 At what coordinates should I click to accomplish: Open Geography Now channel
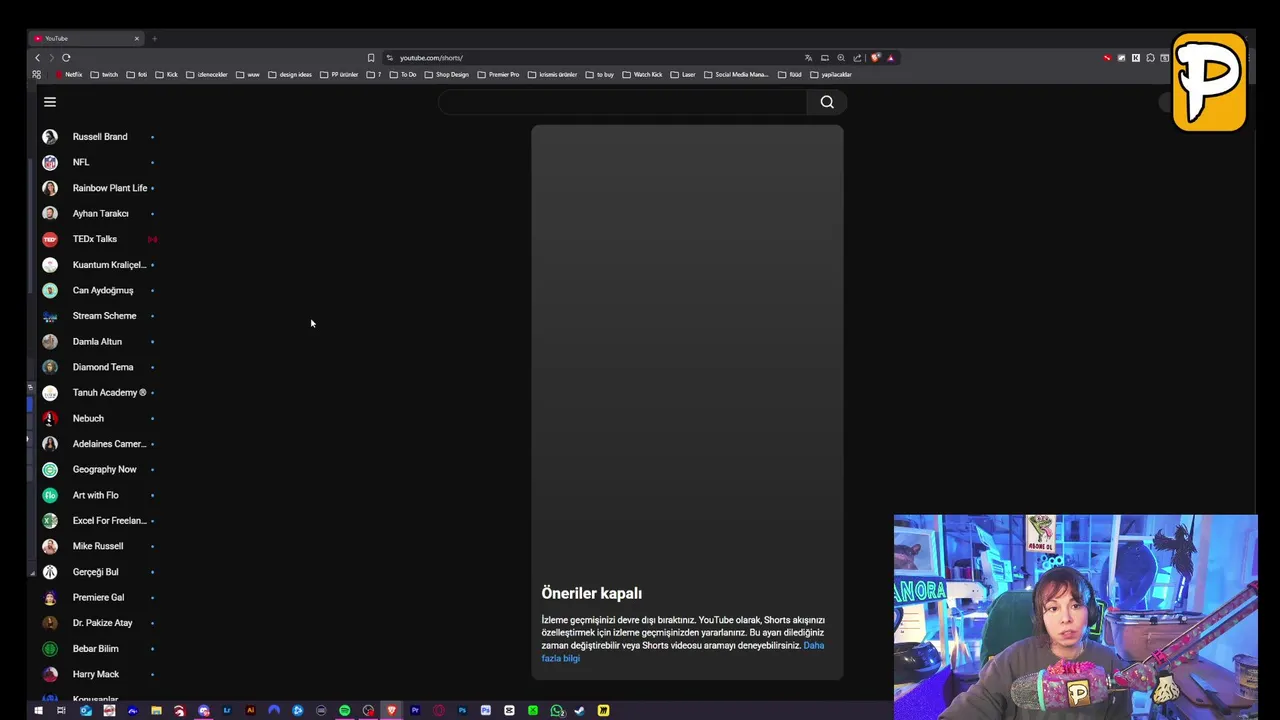tap(98, 469)
